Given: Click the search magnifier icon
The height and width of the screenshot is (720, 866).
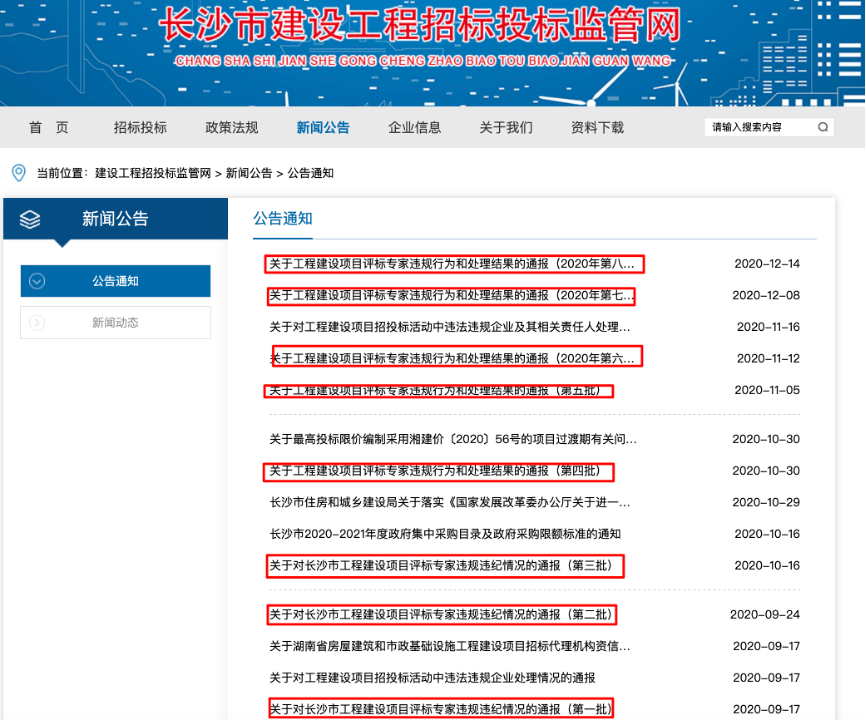Looking at the screenshot, I should point(823,127).
